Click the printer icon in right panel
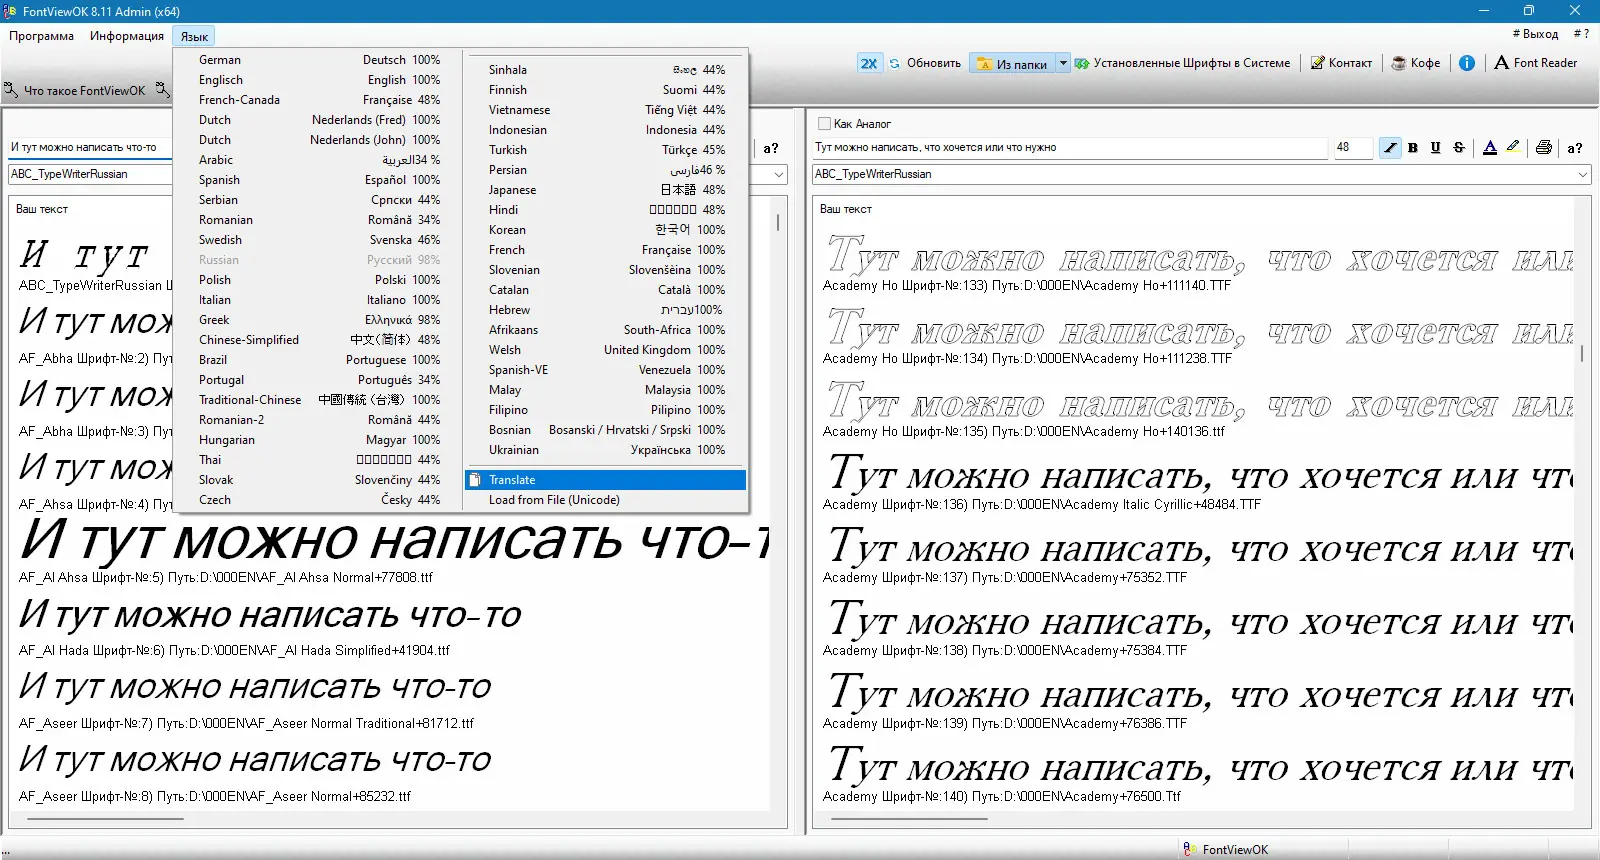The width and height of the screenshot is (1600, 860). point(1544,148)
